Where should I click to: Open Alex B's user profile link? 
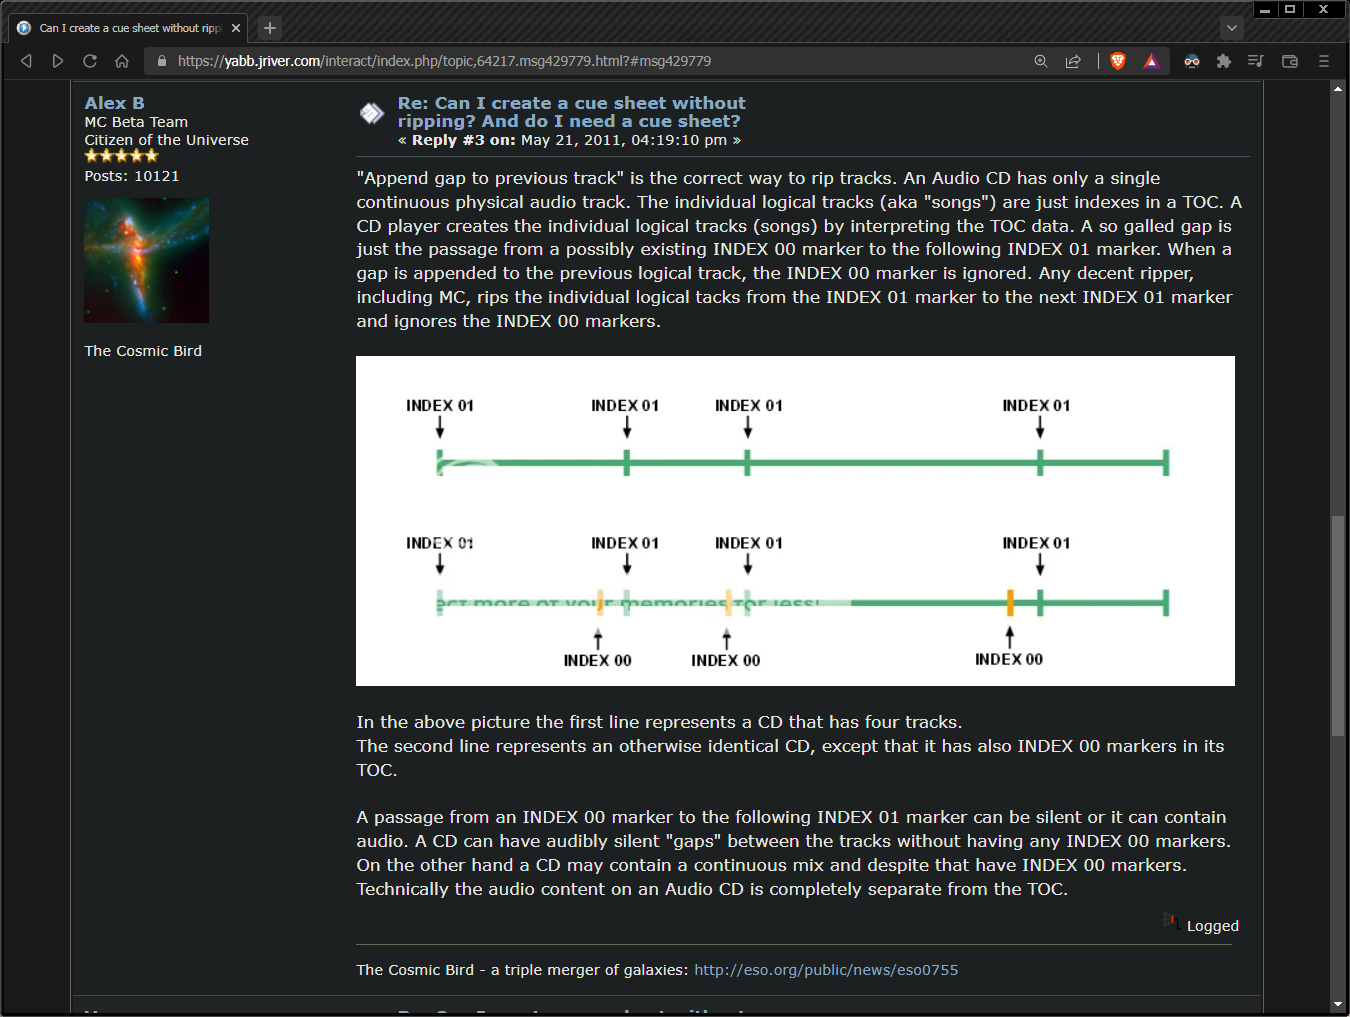coord(114,103)
